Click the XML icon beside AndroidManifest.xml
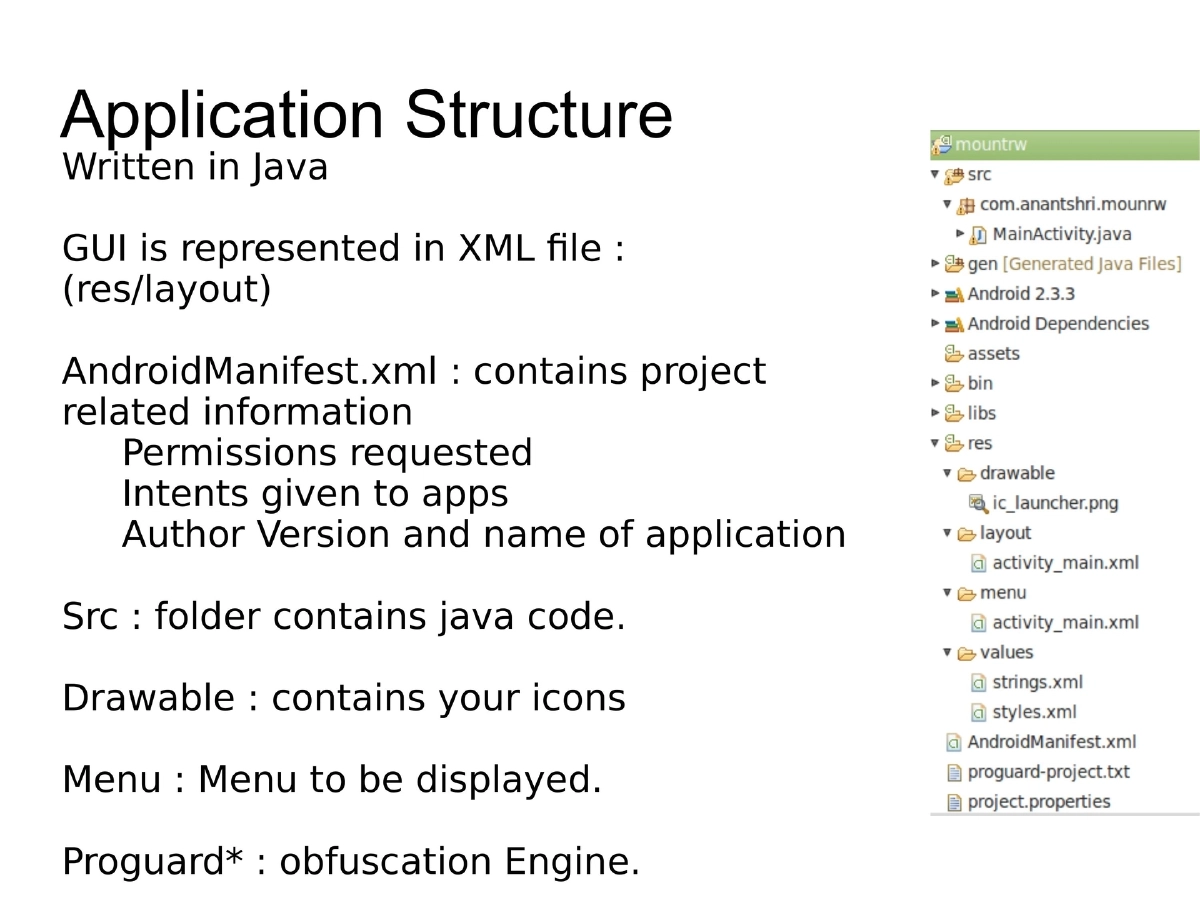1200x900 pixels. coord(952,742)
